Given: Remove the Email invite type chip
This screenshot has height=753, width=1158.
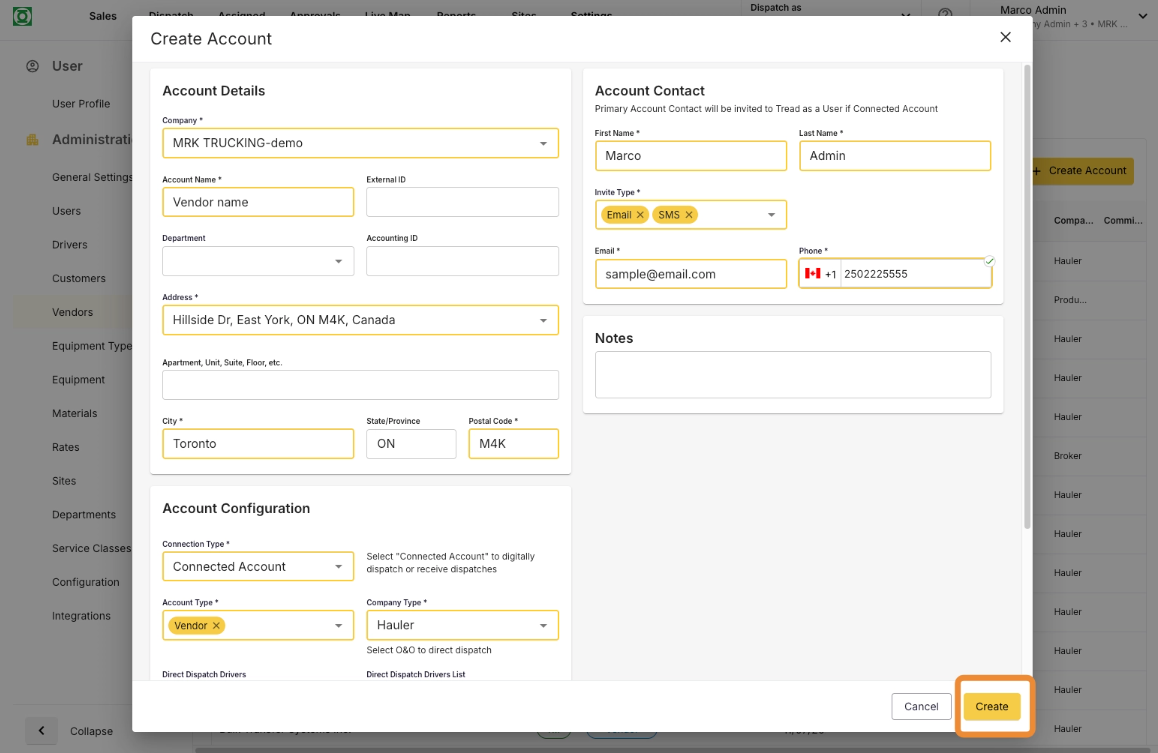Looking at the screenshot, I should click(x=640, y=215).
